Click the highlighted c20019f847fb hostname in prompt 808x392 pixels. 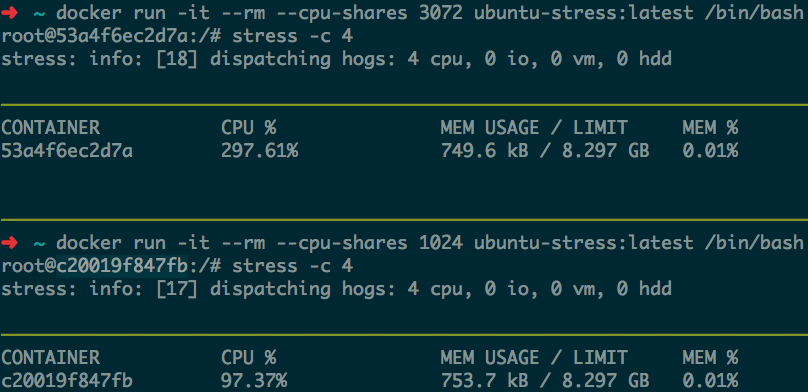coord(122,266)
